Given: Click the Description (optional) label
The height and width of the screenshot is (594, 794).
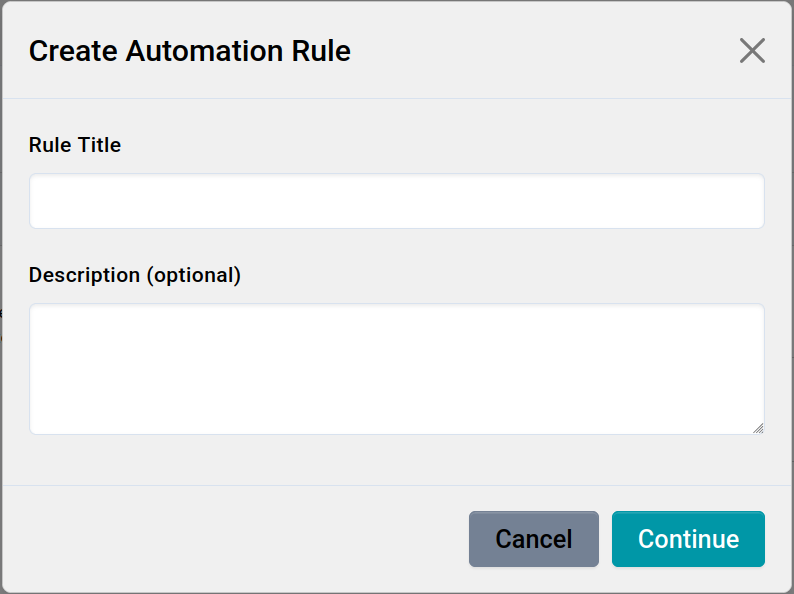Looking at the screenshot, I should point(135,275).
